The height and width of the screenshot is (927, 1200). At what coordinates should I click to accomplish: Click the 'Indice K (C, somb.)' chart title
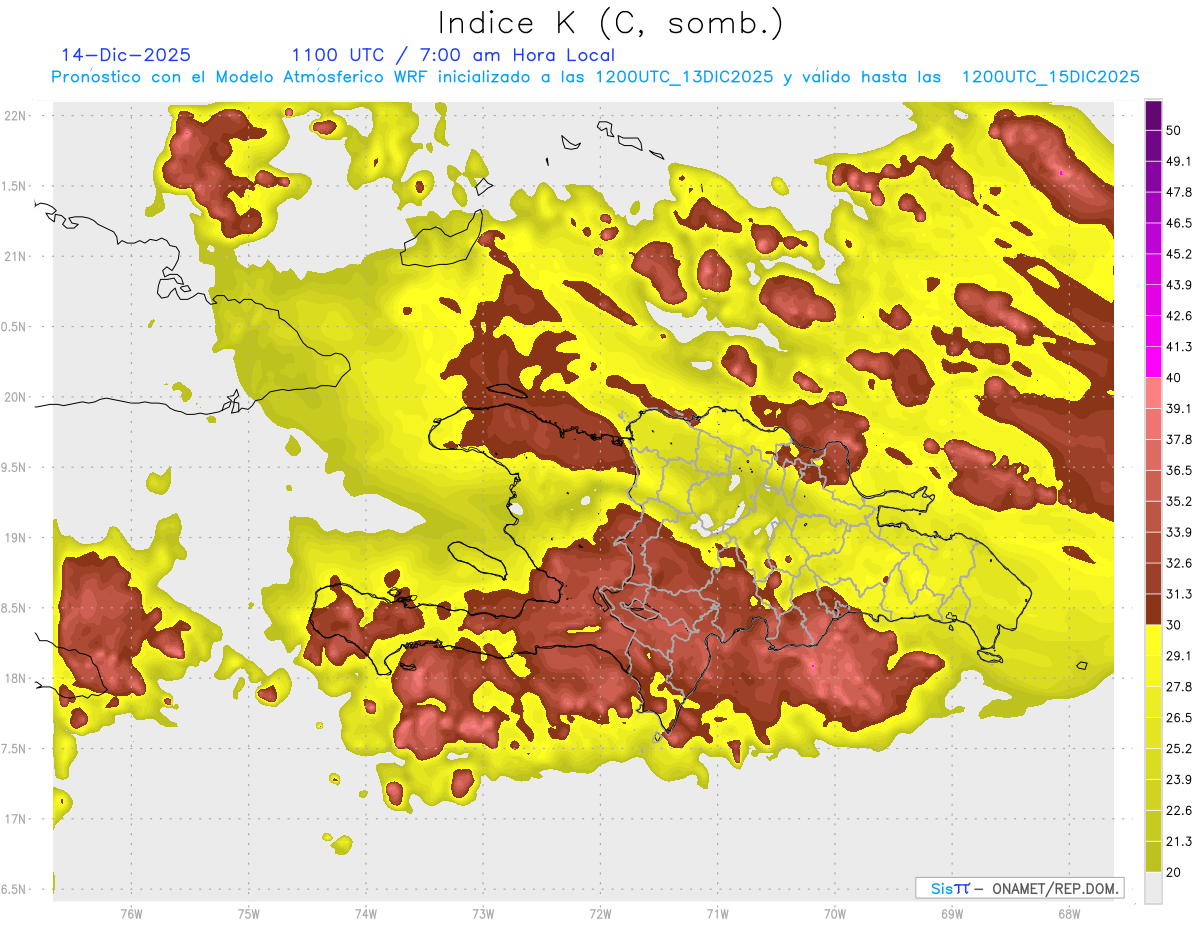[x=610, y=22]
